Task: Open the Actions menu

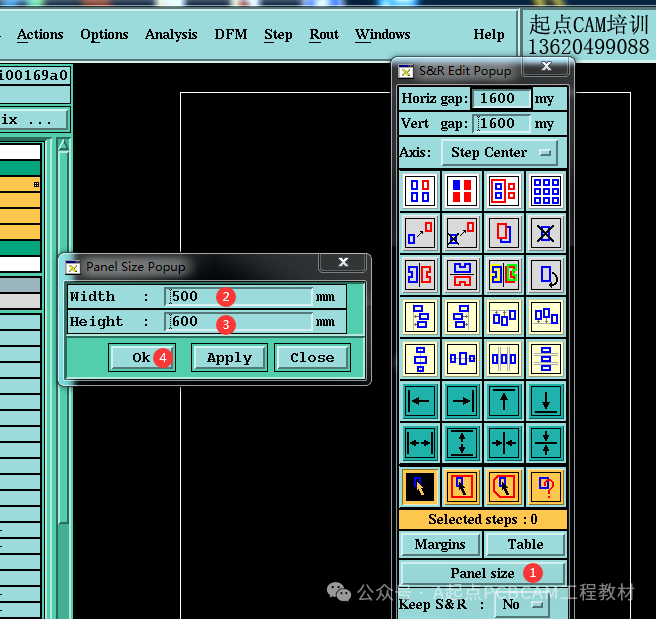Action: click(x=40, y=34)
